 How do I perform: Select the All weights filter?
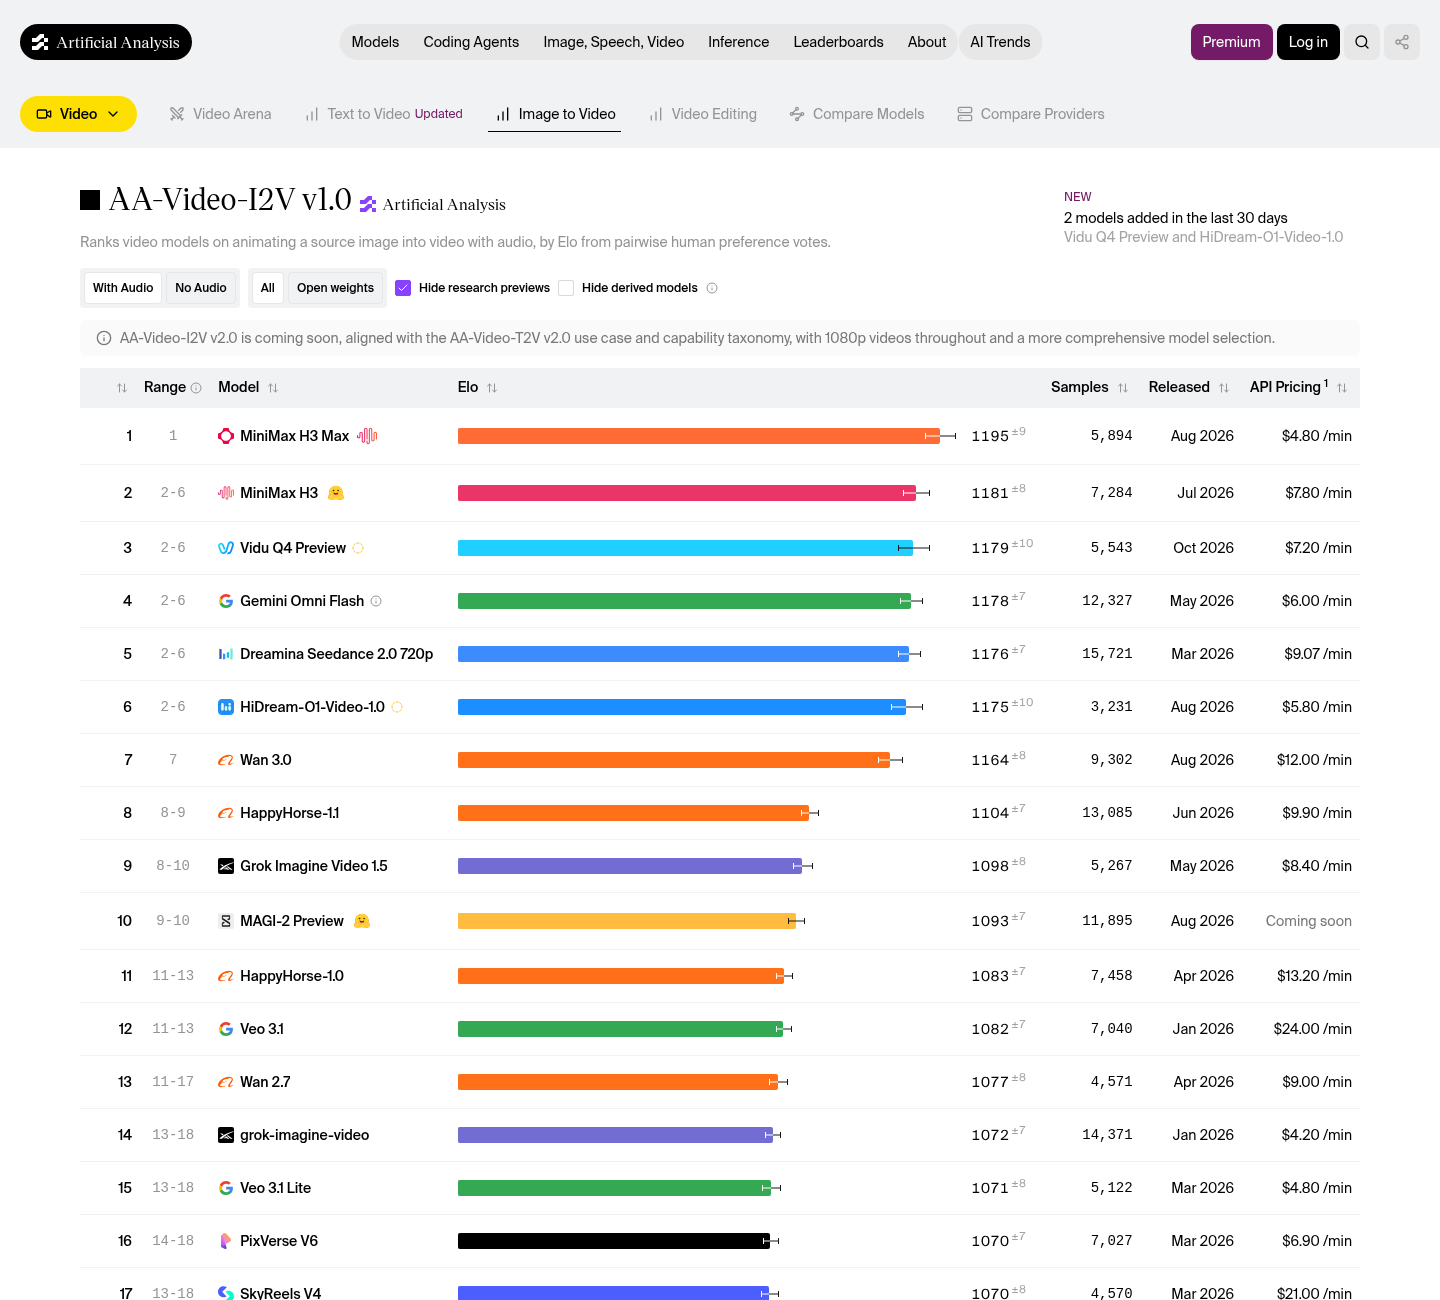point(268,288)
